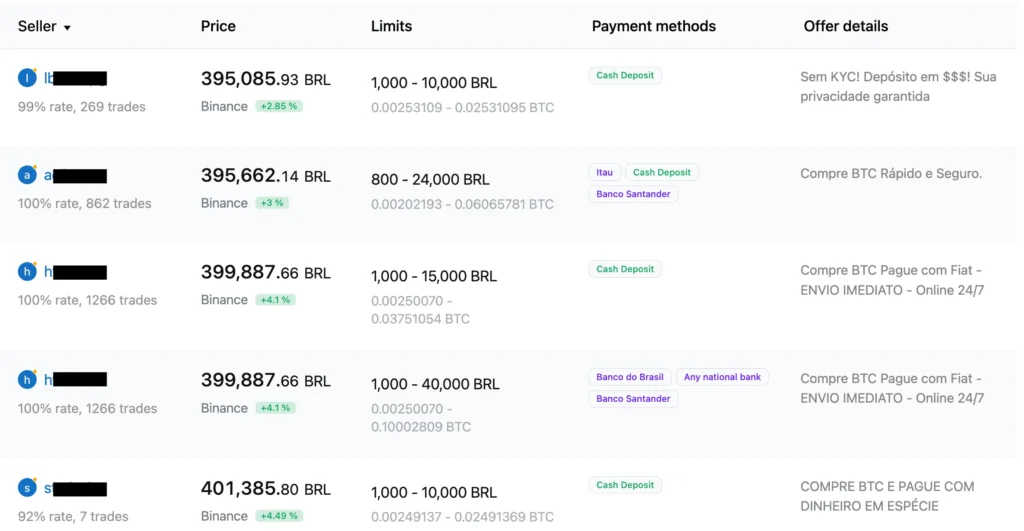Open avatar of seller with 1,000 - 40,000 BRL limit
The image size is (1024, 531).
(x=27, y=379)
